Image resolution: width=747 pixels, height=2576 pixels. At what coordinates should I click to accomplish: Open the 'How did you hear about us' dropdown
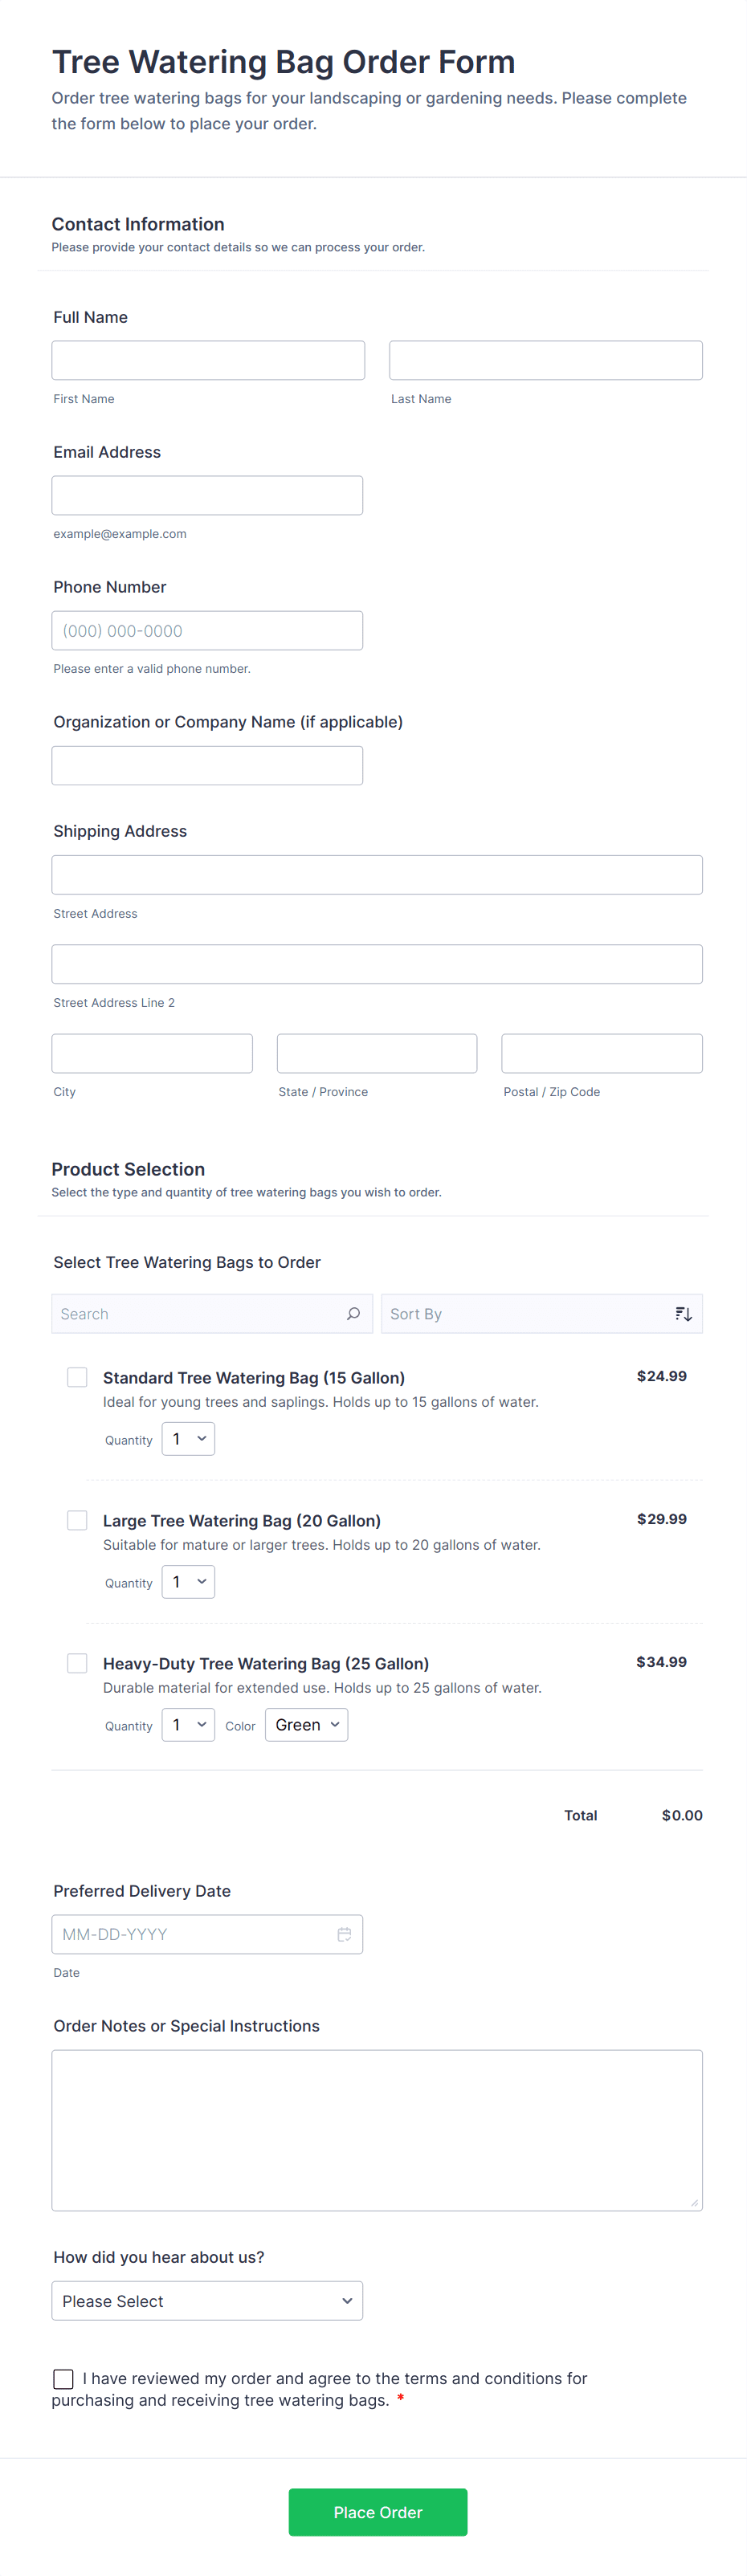(207, 2300)
